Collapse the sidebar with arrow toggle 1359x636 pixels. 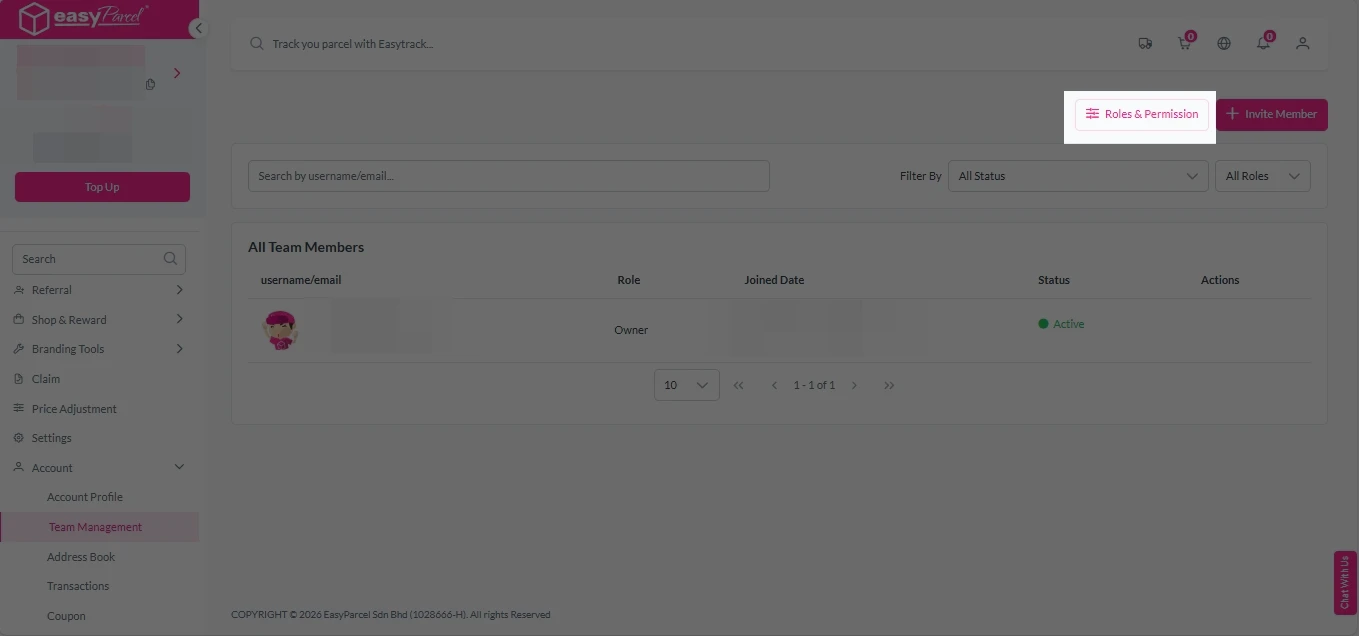(x=198, y=28)
